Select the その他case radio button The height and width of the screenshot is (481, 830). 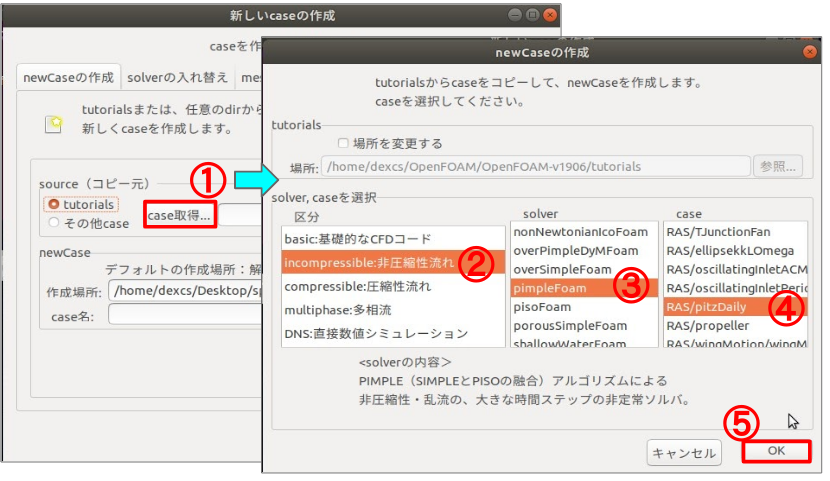pyautogui.click(x=54, y=223)
